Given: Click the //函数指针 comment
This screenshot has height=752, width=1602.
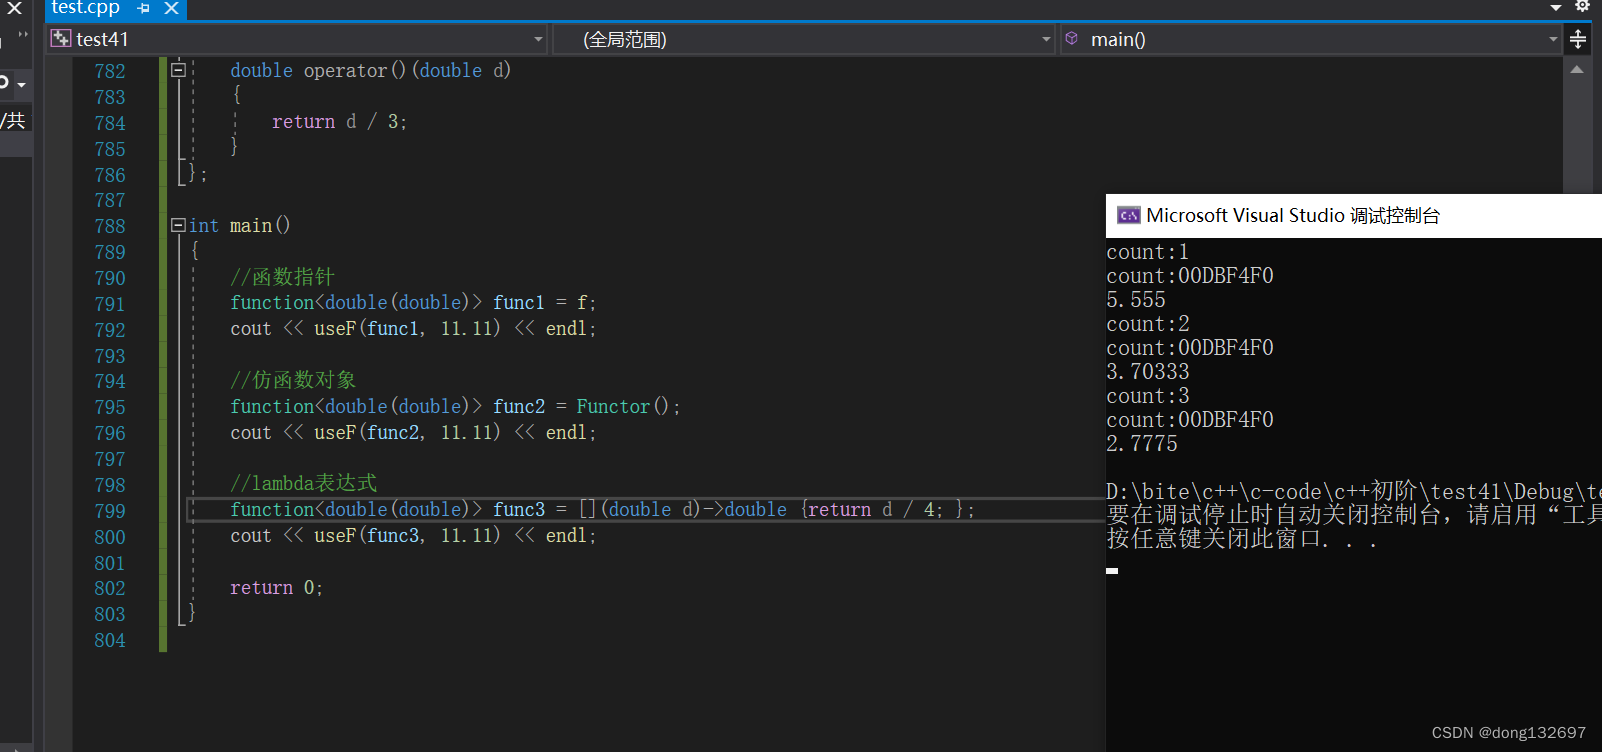Looking at the screenshot, I should click(x=282, y=277).
